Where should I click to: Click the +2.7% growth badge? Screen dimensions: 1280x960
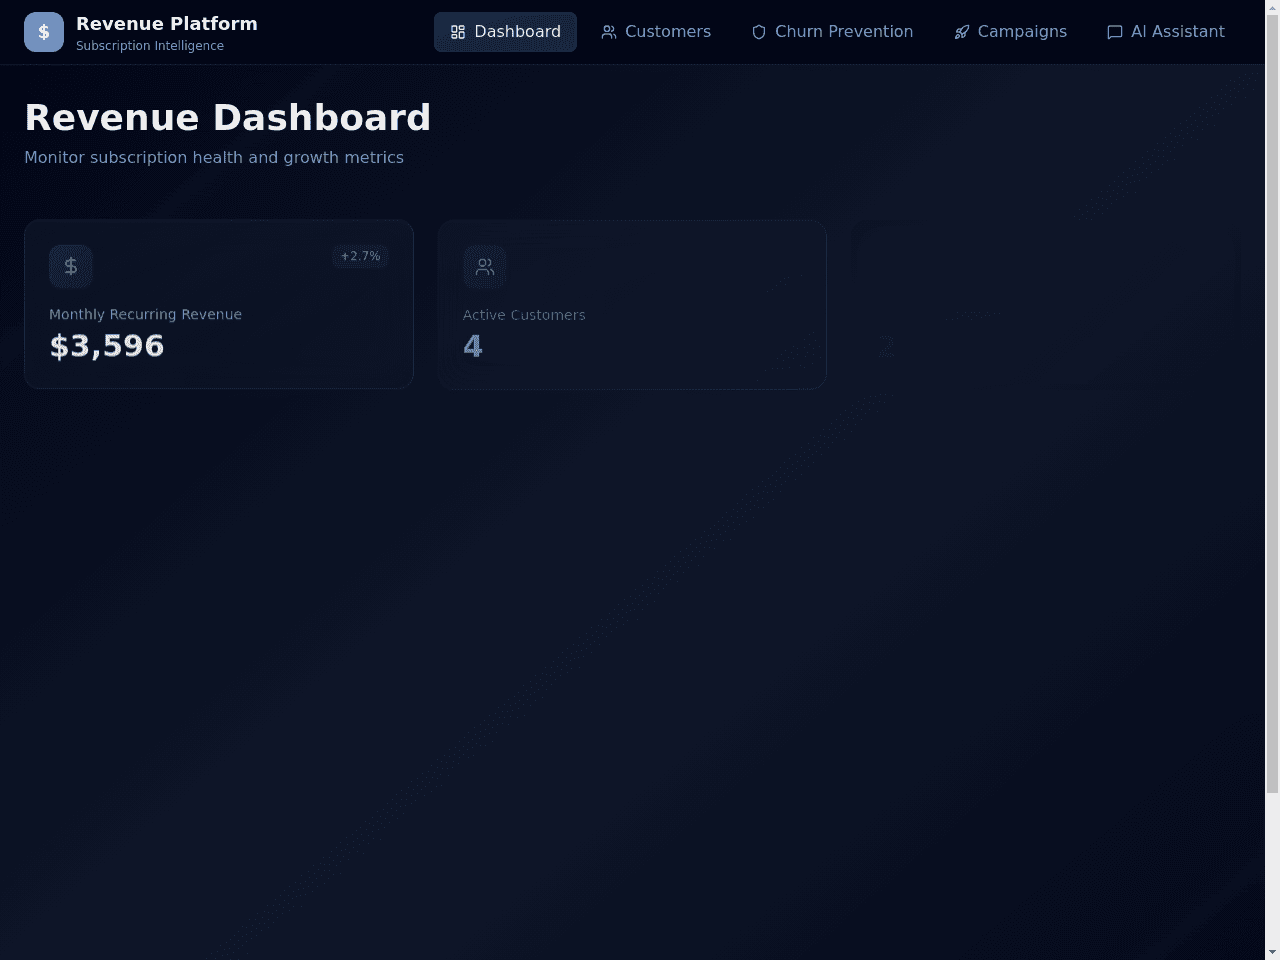pos(360,256)
